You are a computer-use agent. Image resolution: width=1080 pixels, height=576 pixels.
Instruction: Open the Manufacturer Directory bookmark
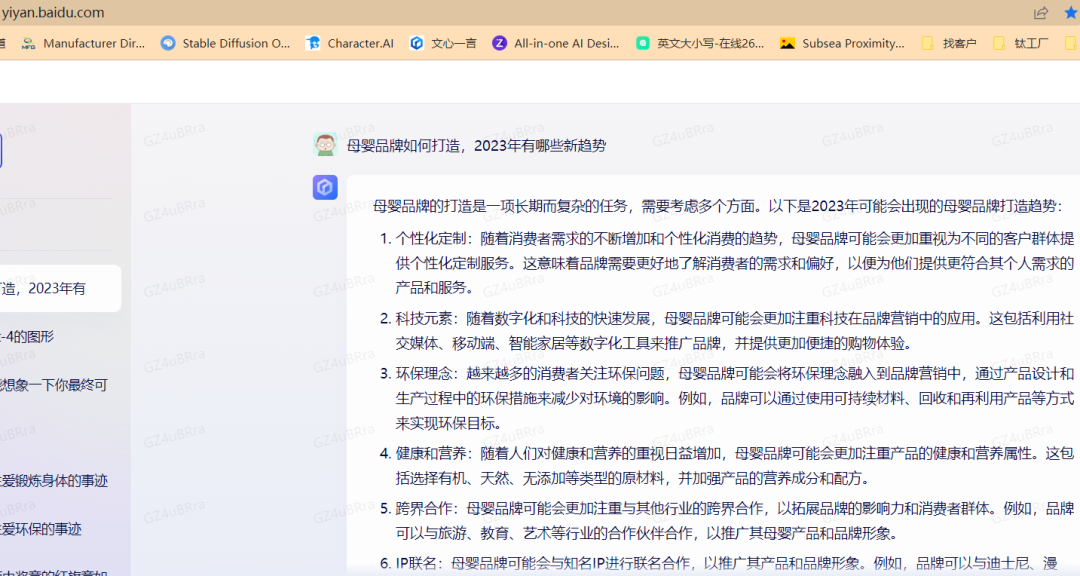coord(95,43)
